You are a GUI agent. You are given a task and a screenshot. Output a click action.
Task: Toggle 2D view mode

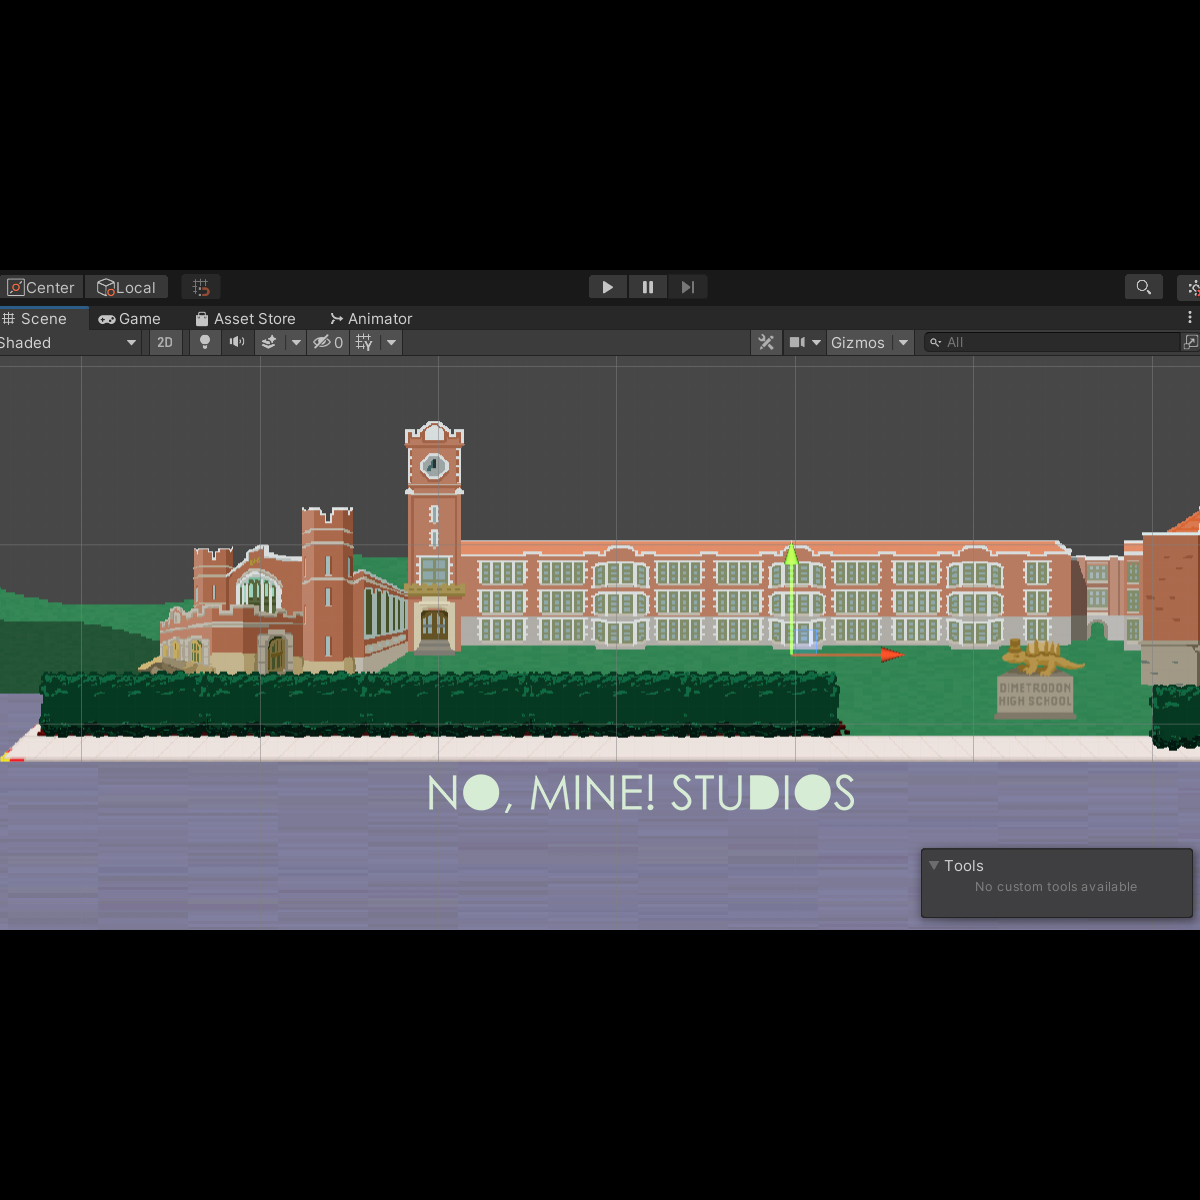165,342
